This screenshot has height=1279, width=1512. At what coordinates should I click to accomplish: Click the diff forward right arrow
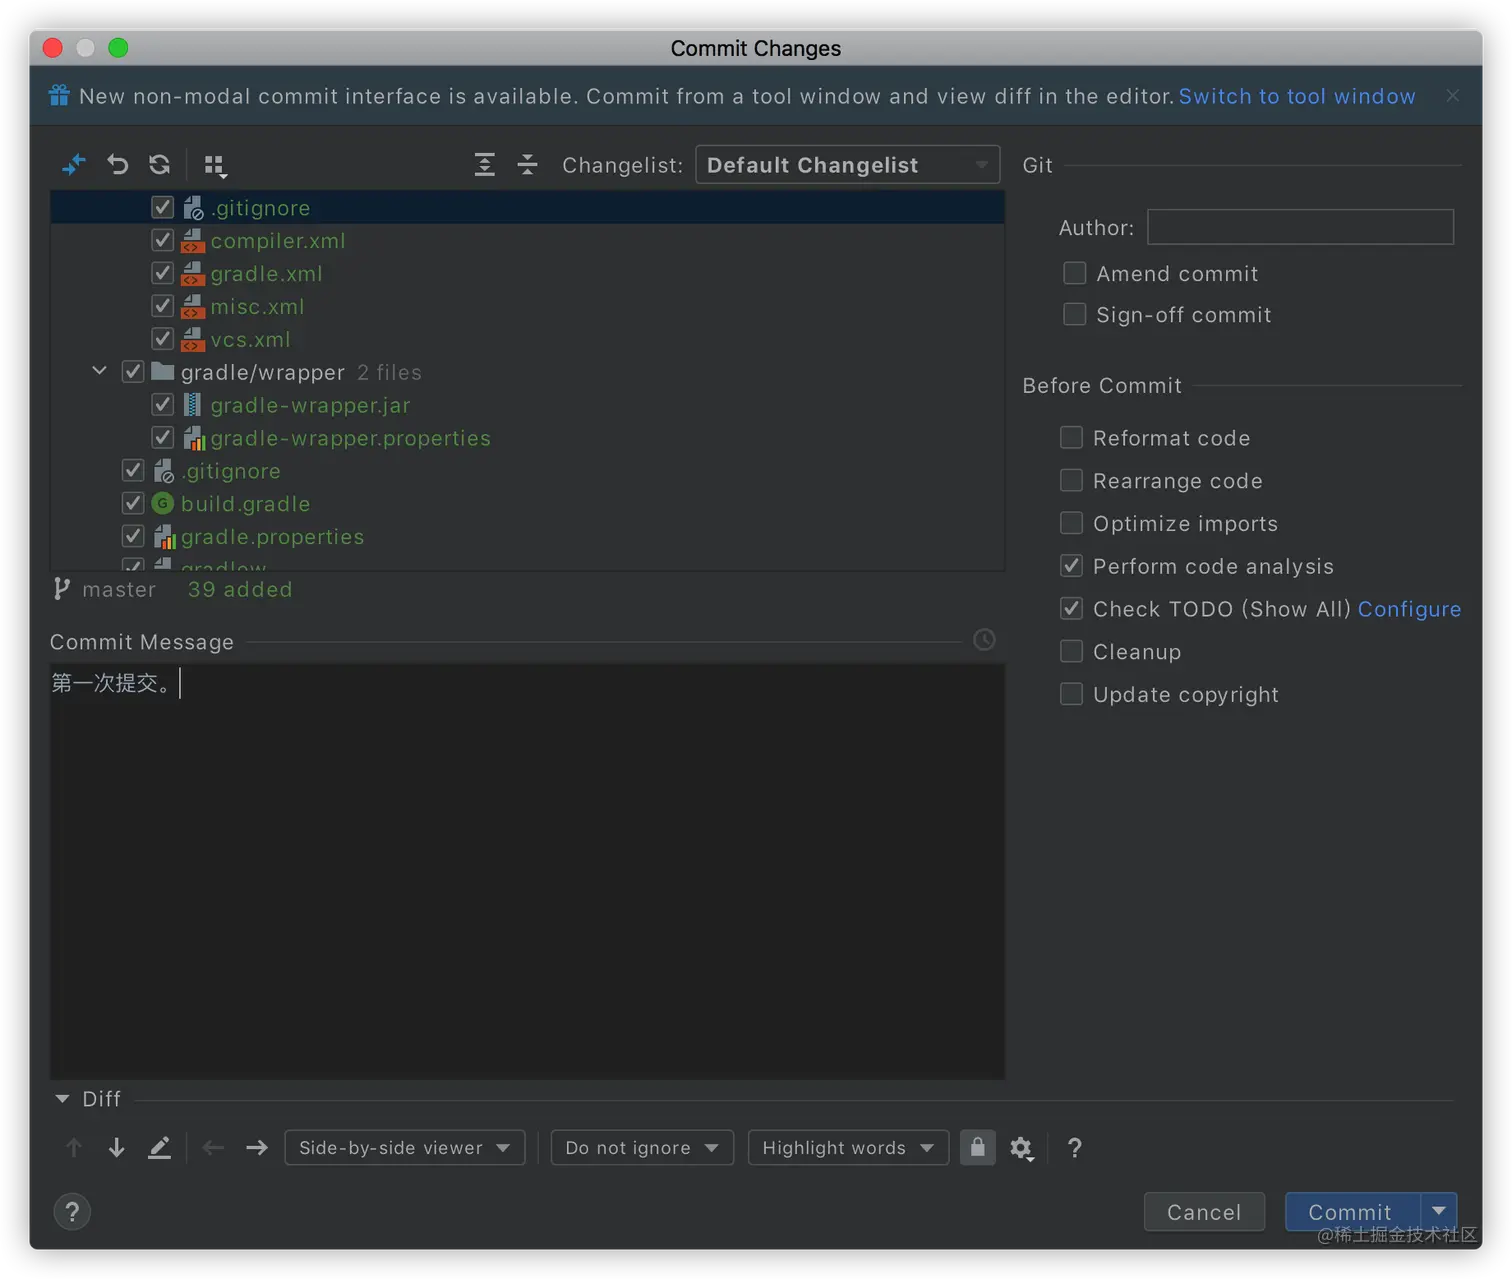point(257,1148)
